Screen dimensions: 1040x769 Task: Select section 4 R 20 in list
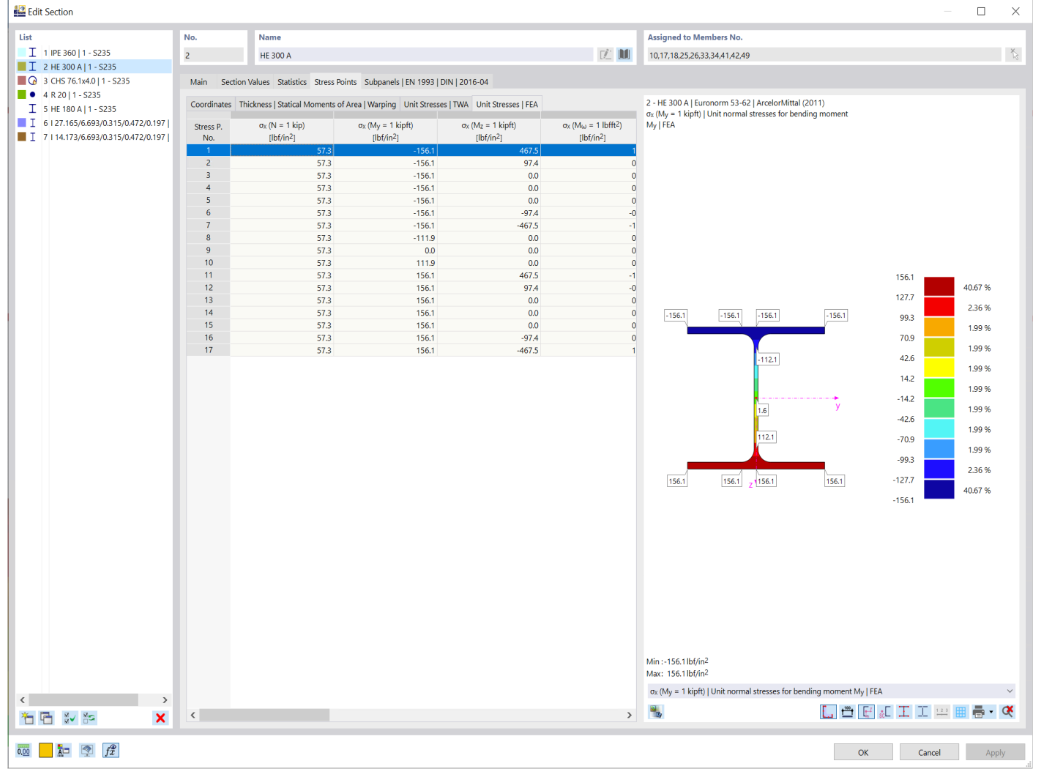point(94,95)
